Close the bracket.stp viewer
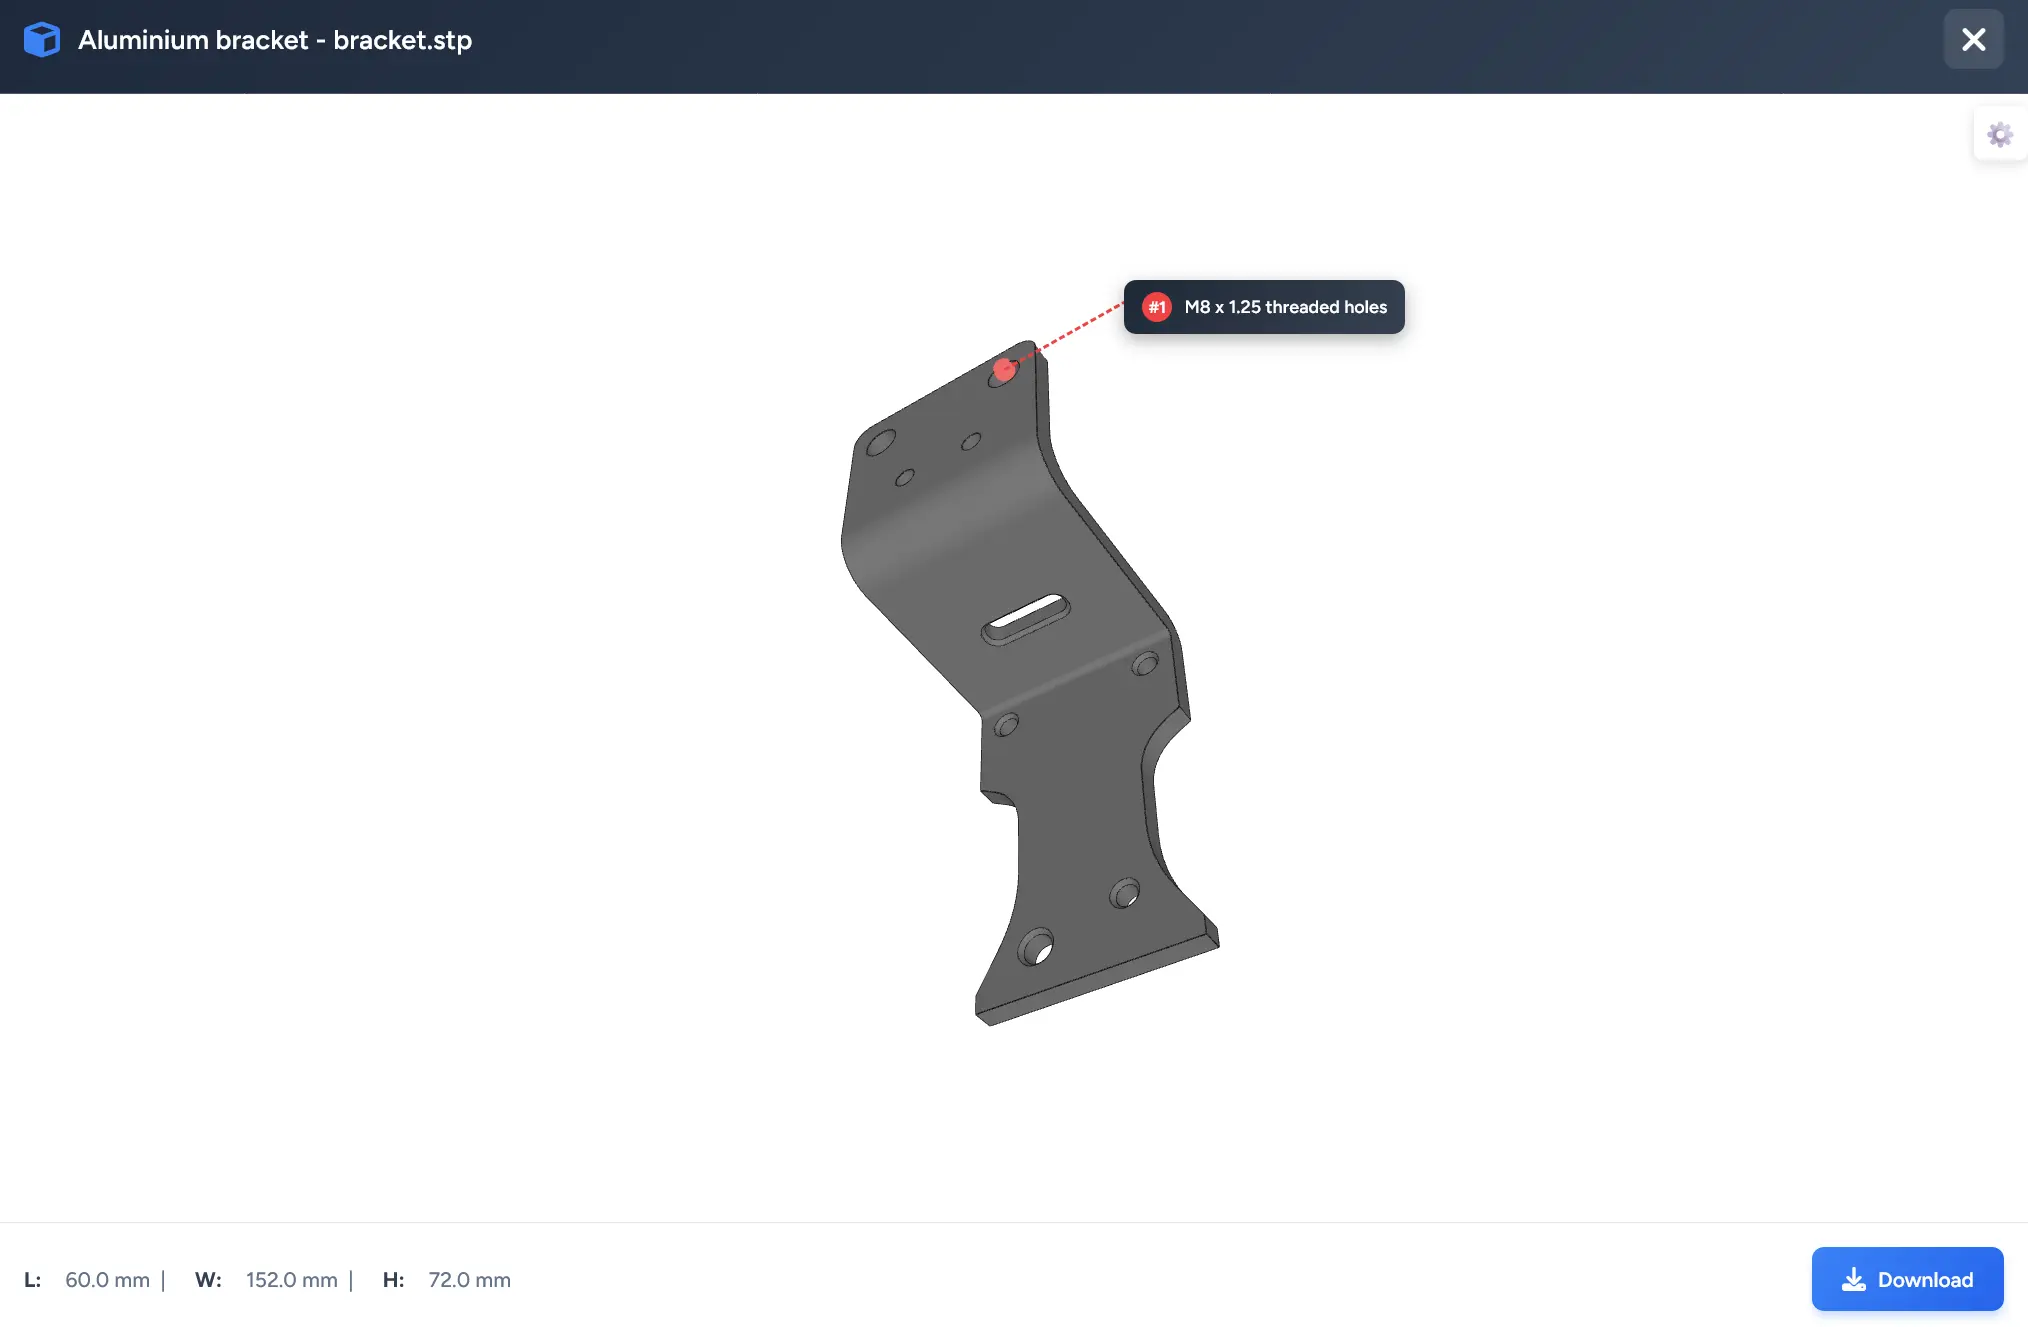The width and height of the screenshot is (2028, 1327). [x=1972, y=39]
